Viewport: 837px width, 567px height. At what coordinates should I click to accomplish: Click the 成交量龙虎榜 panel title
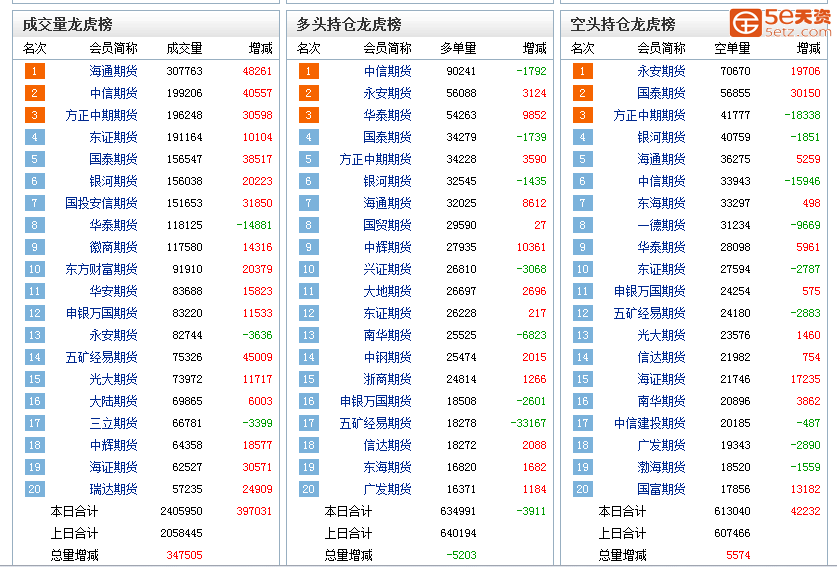[x=67, y=24]
